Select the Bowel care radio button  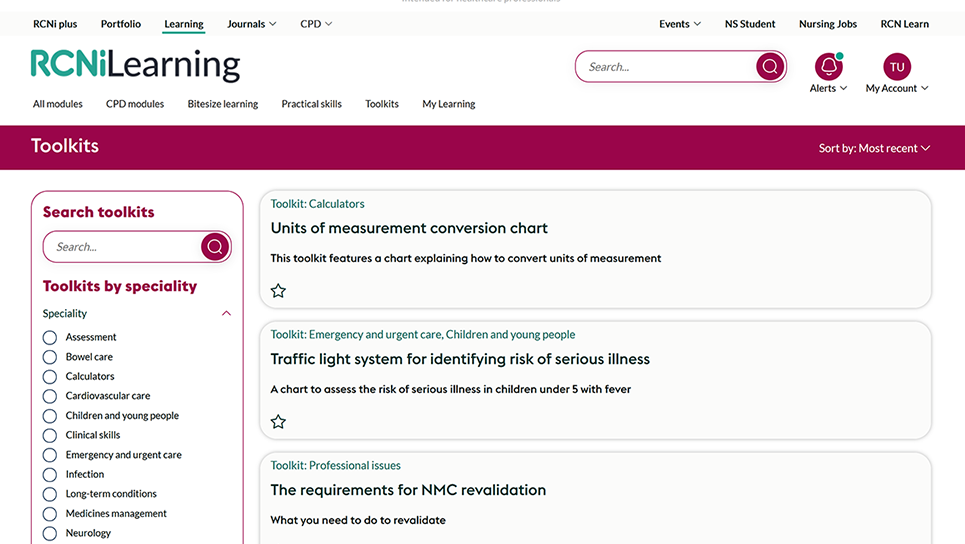click(x=50, y=357)
